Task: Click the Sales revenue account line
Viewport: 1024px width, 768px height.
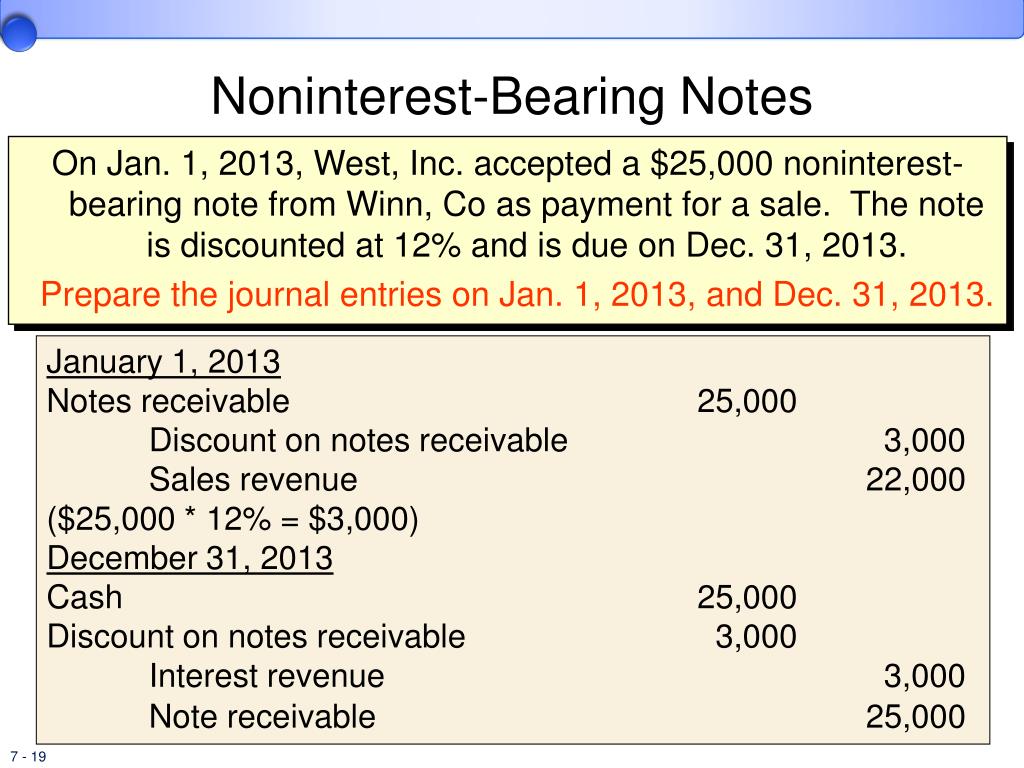Action: click(x=253, y=480)
